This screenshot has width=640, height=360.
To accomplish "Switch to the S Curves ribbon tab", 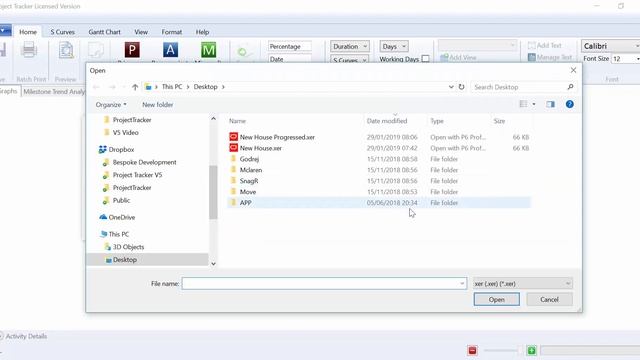I will pyautogui.click(x=62, y=32).
